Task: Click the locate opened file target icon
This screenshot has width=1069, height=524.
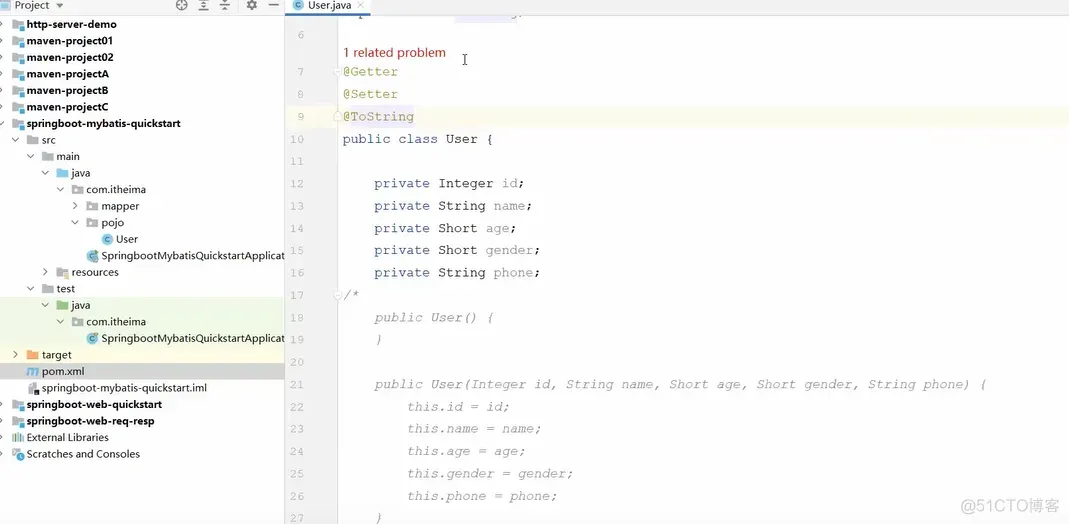Action: (x=181, y=5)
